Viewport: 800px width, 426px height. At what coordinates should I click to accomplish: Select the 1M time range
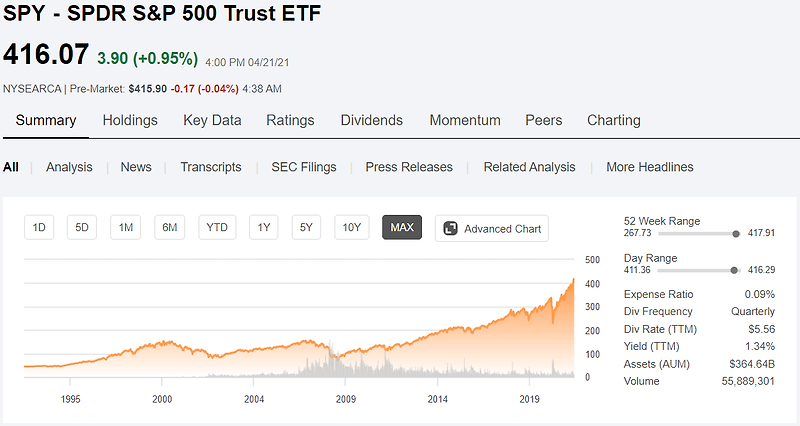coord(126,228)
